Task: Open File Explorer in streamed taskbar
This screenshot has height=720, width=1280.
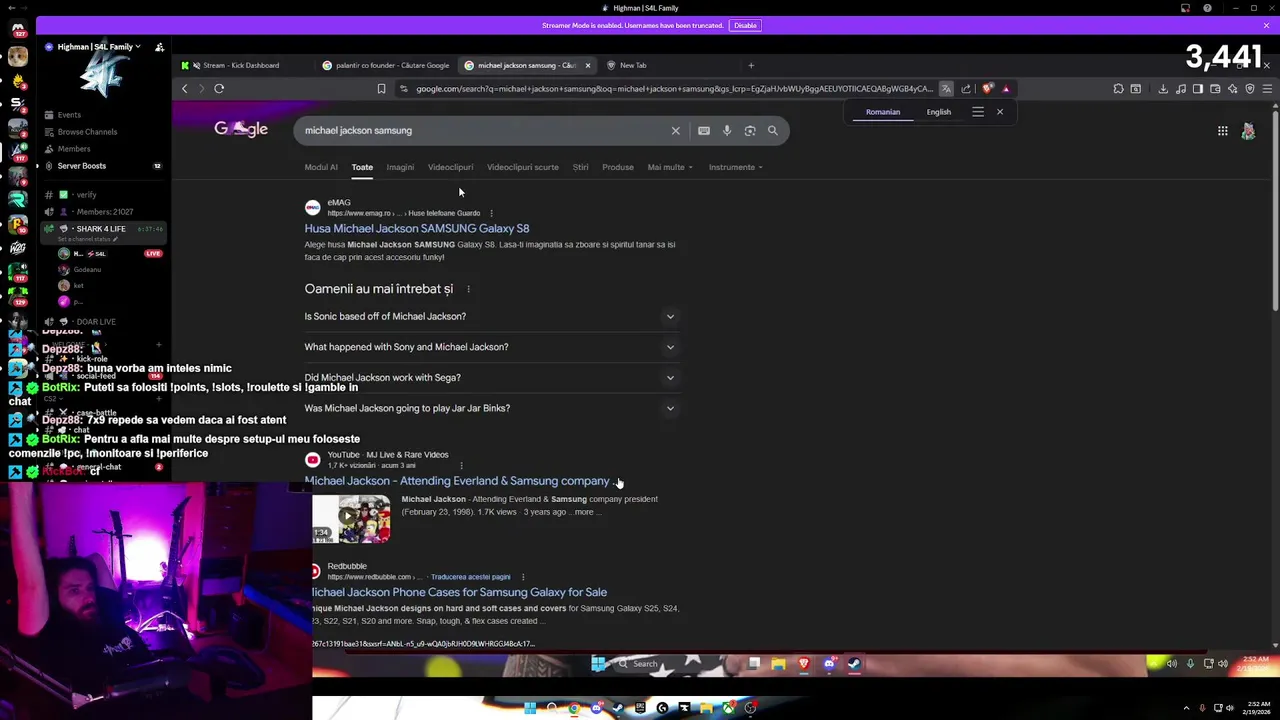Action: tap(778, 663)
